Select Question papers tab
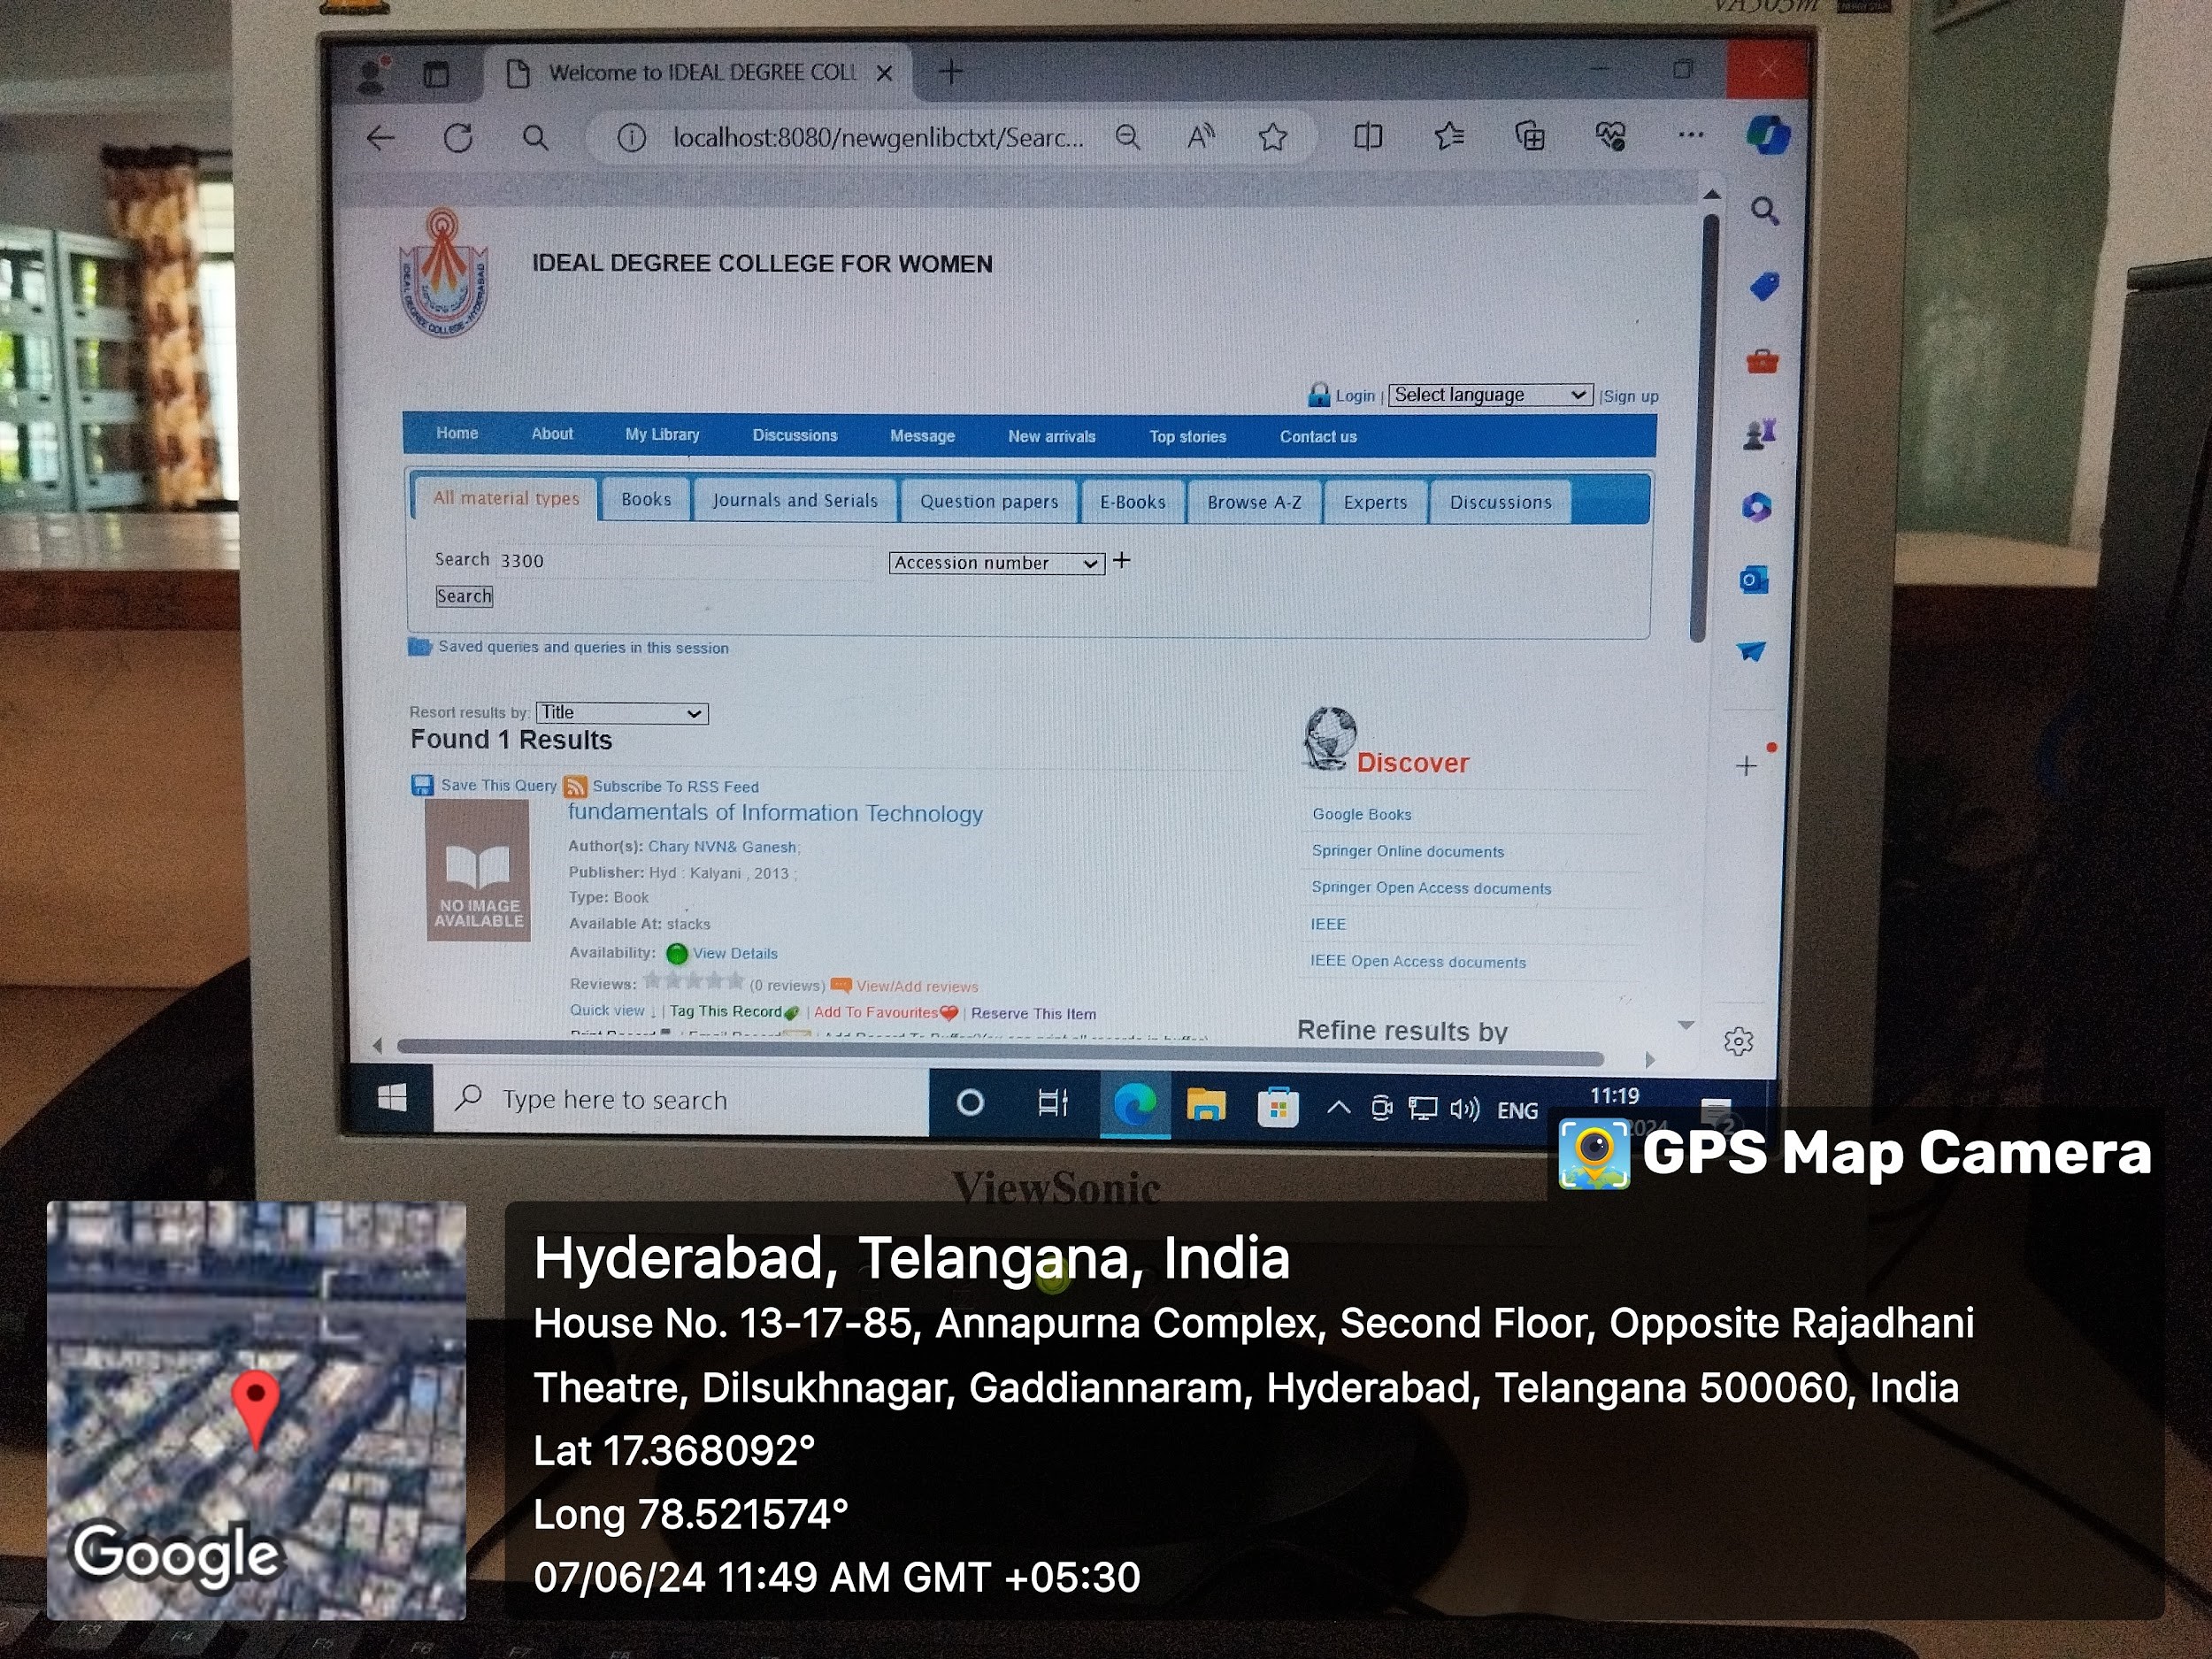 click(x=989, y=501)
